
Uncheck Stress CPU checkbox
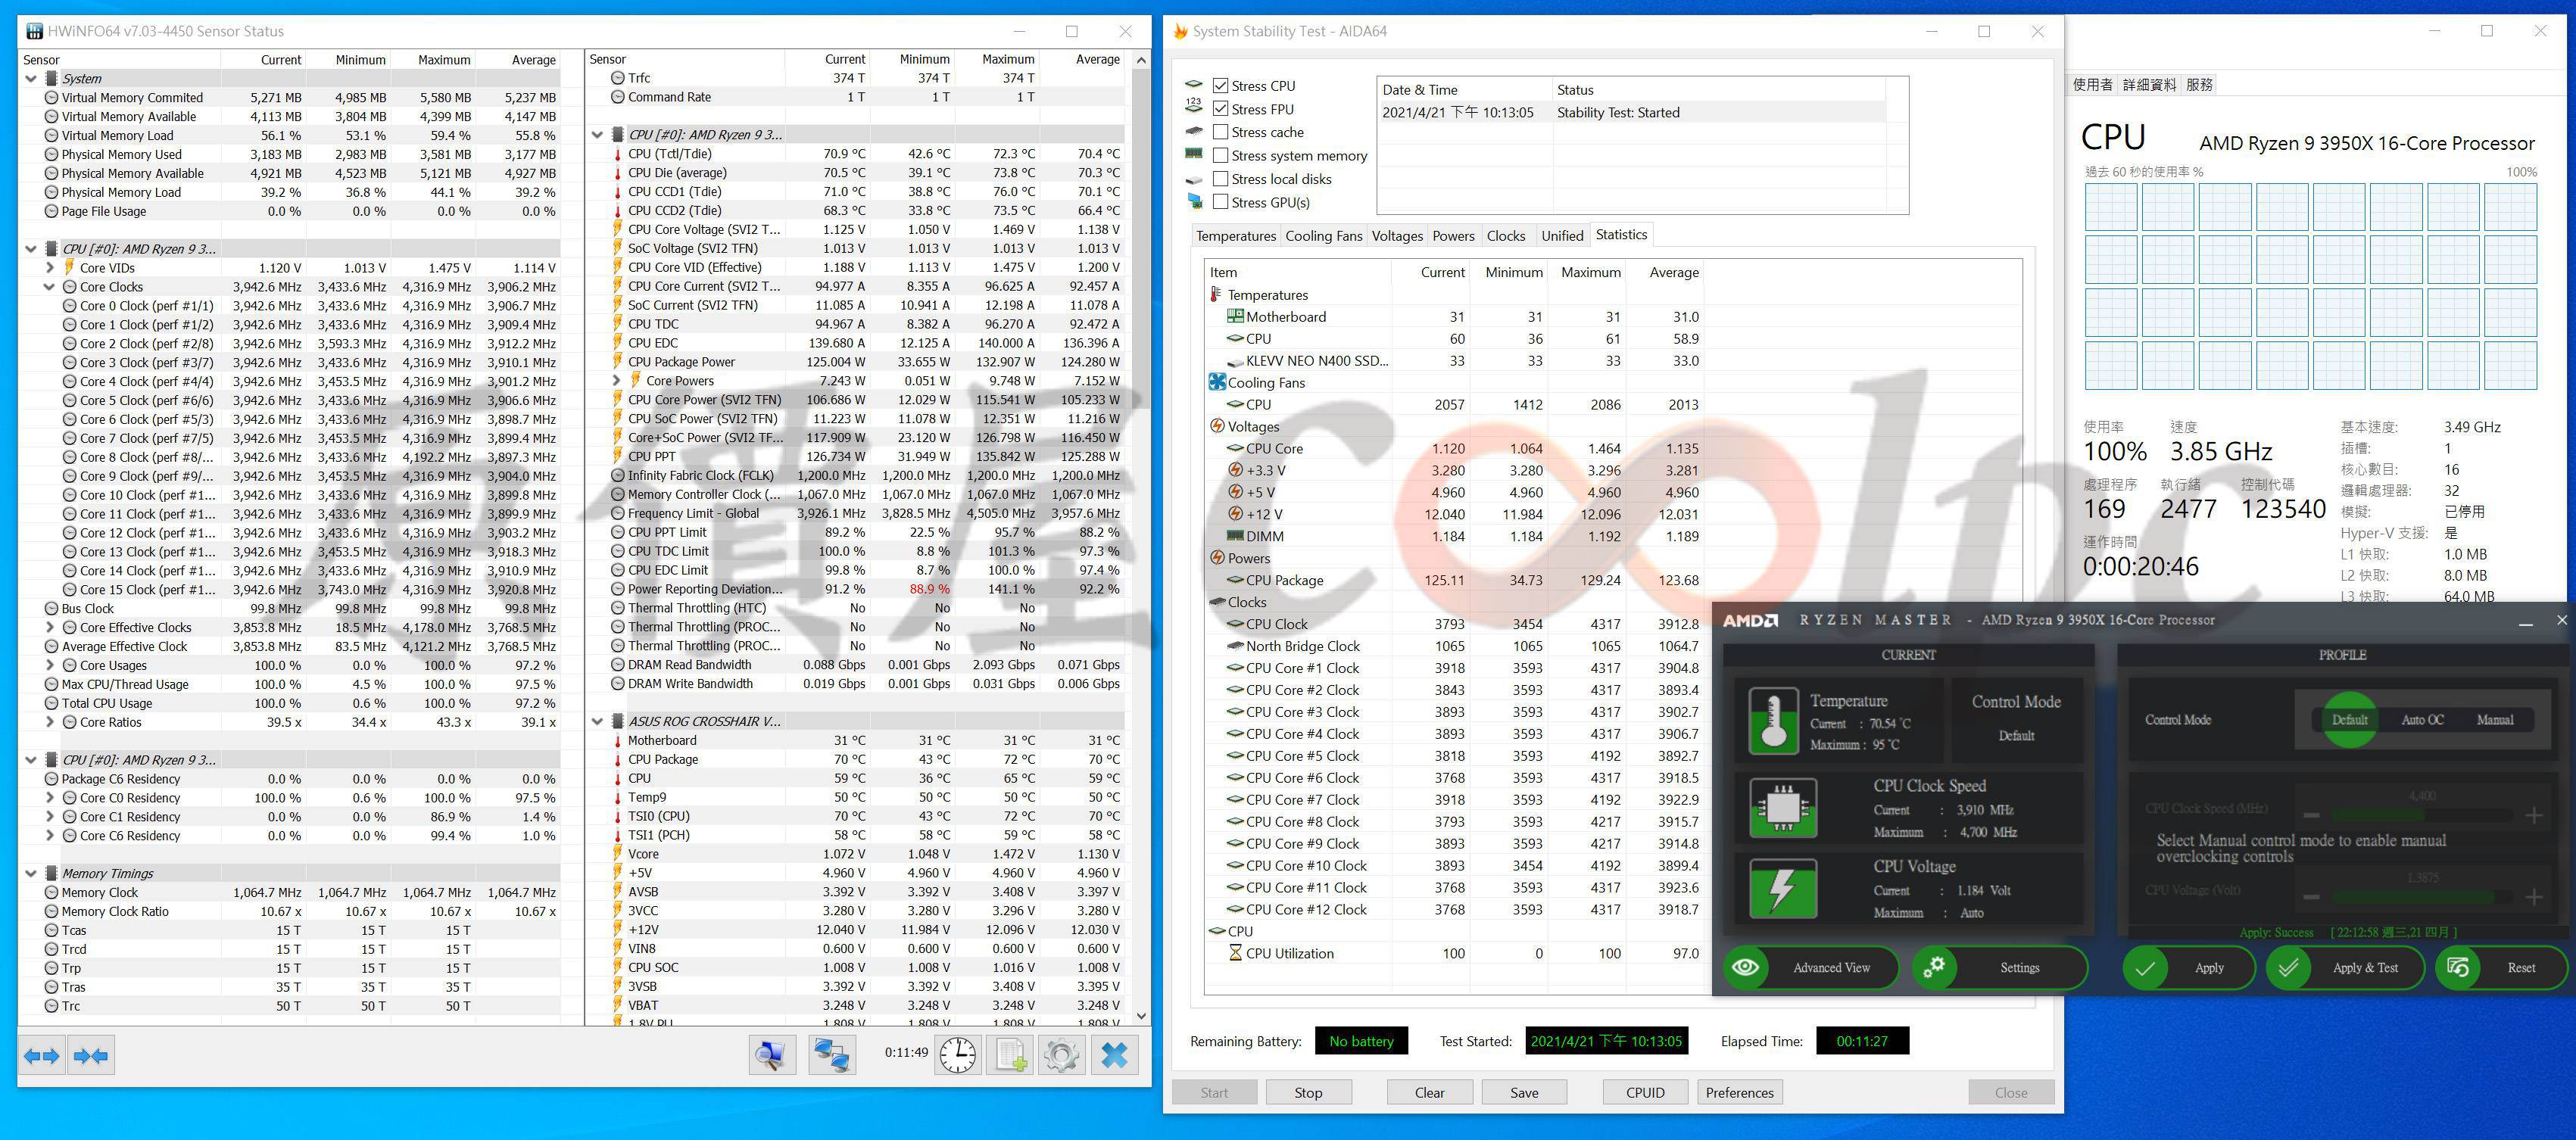point(1220,86)
